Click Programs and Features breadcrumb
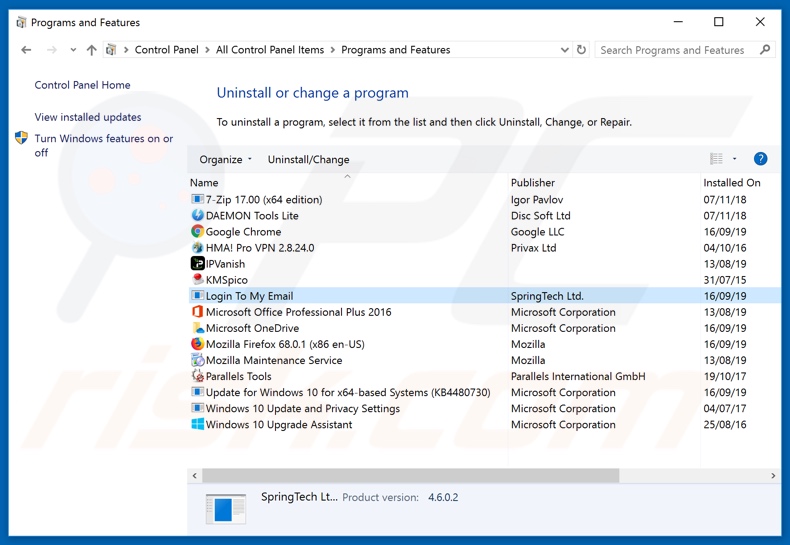 click(396, 50)
